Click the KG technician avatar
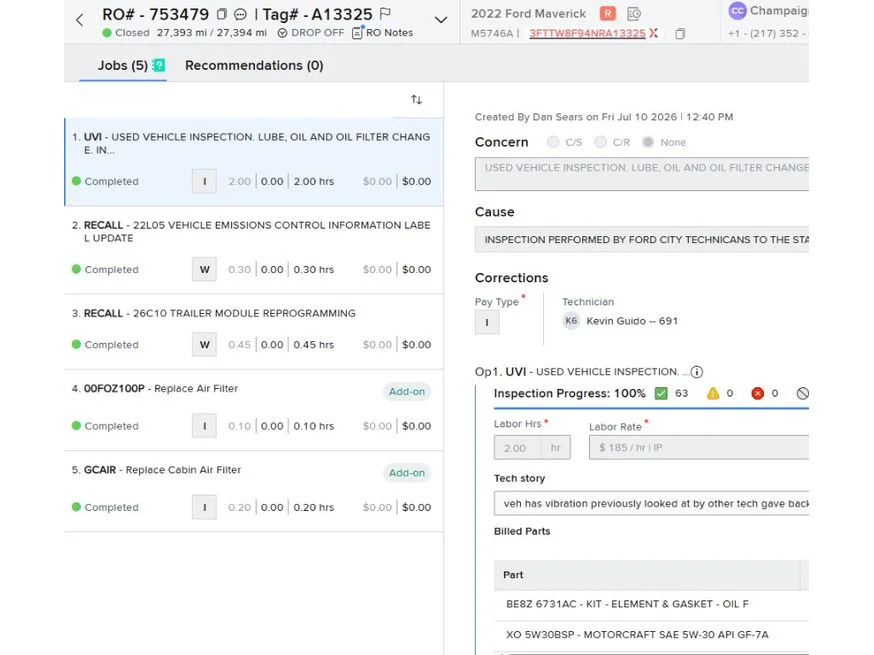 [x=571, y=321]
